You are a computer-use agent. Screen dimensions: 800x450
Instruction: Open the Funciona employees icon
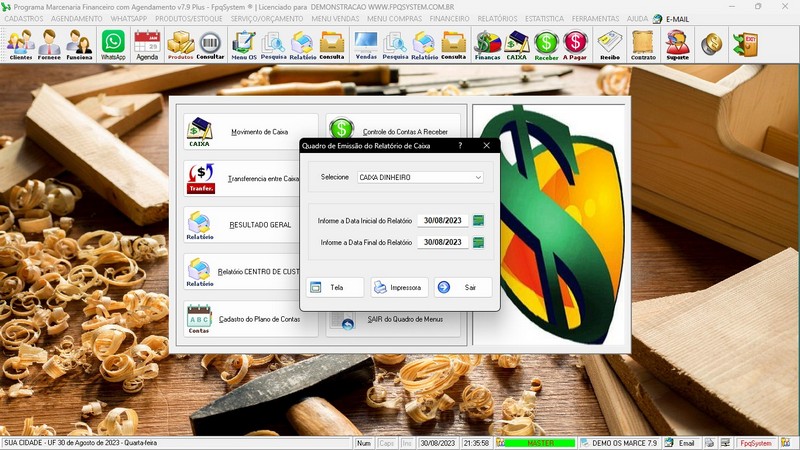[80, 44]
